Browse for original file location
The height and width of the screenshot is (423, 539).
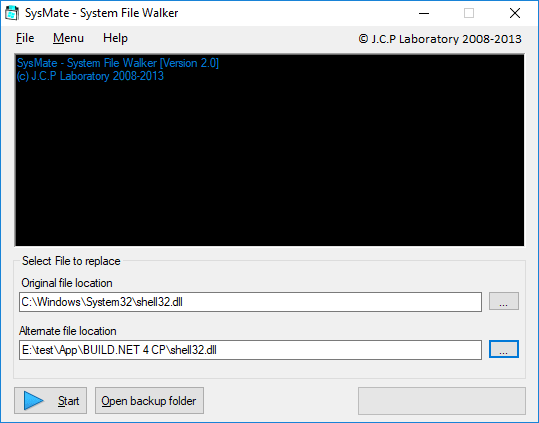[x=504, y=301]
